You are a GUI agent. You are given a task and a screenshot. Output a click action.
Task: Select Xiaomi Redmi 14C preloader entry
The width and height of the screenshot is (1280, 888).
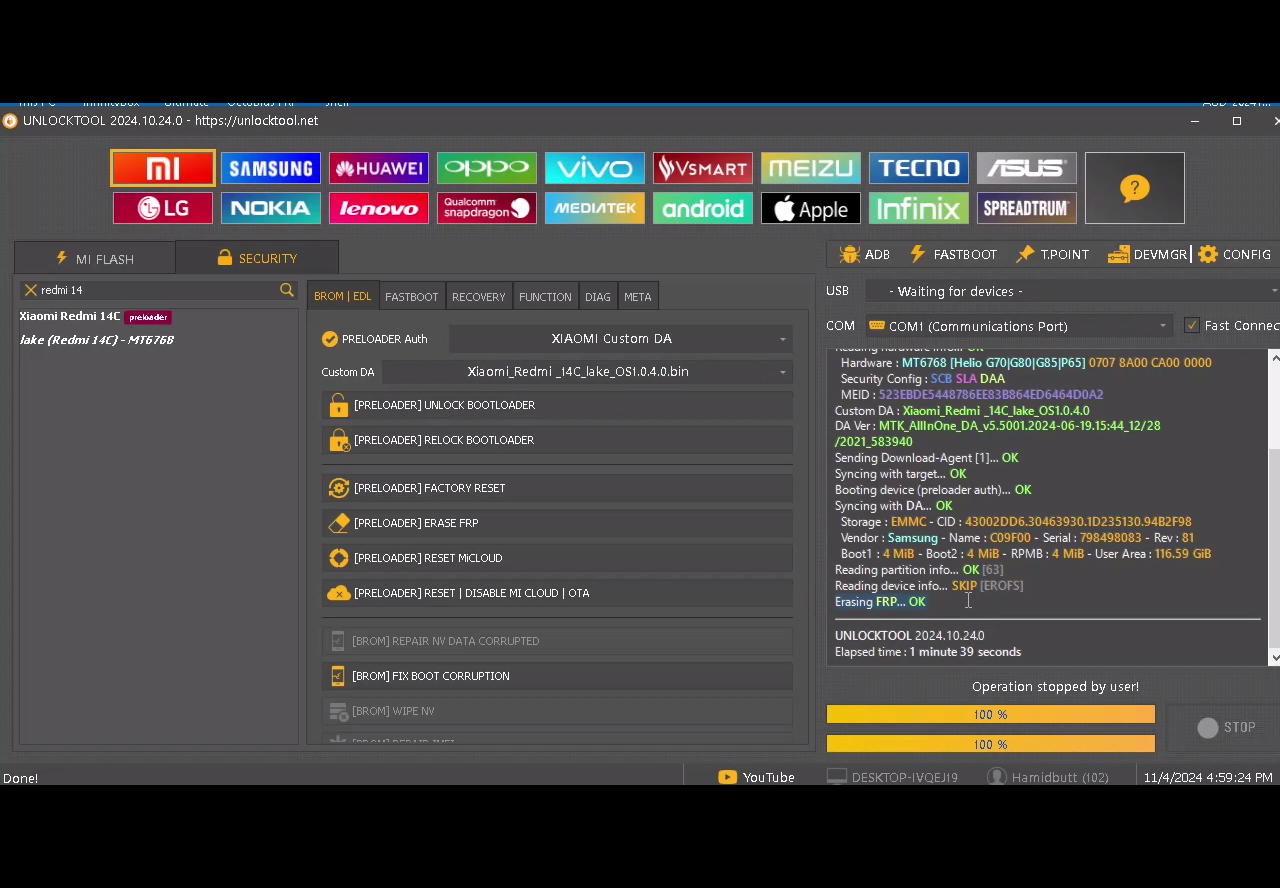[96, 316]
